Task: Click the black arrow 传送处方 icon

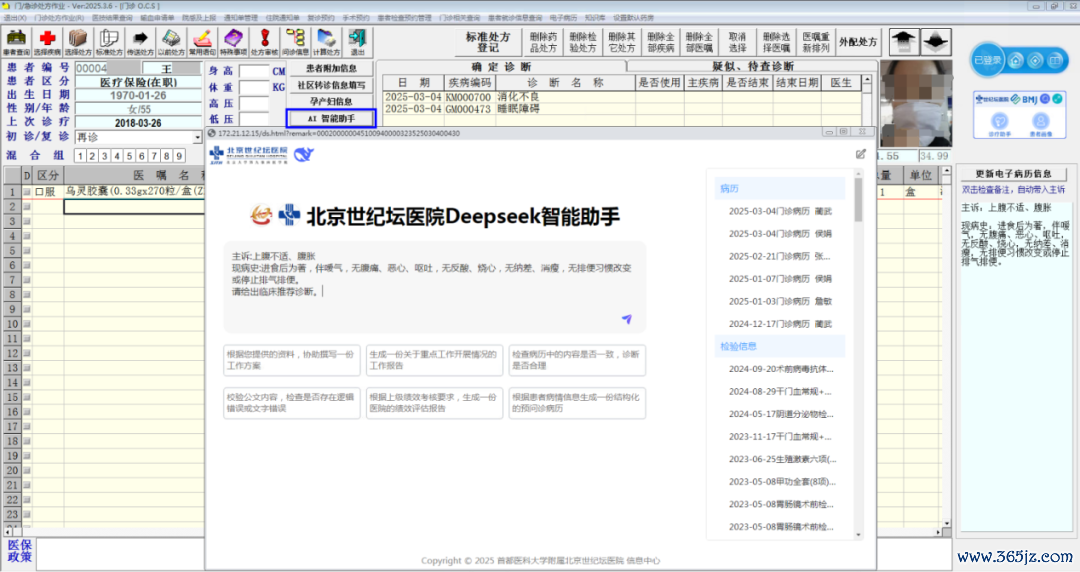Action: click(140, 42)
